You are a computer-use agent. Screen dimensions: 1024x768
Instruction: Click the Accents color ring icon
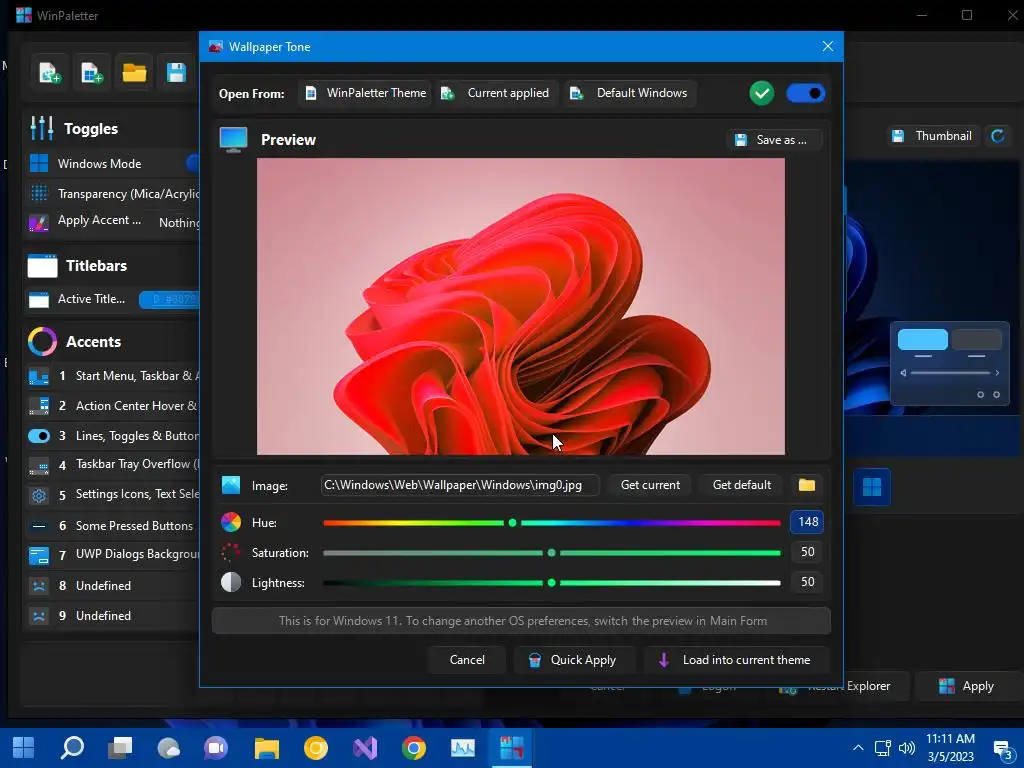coord(42,342)
